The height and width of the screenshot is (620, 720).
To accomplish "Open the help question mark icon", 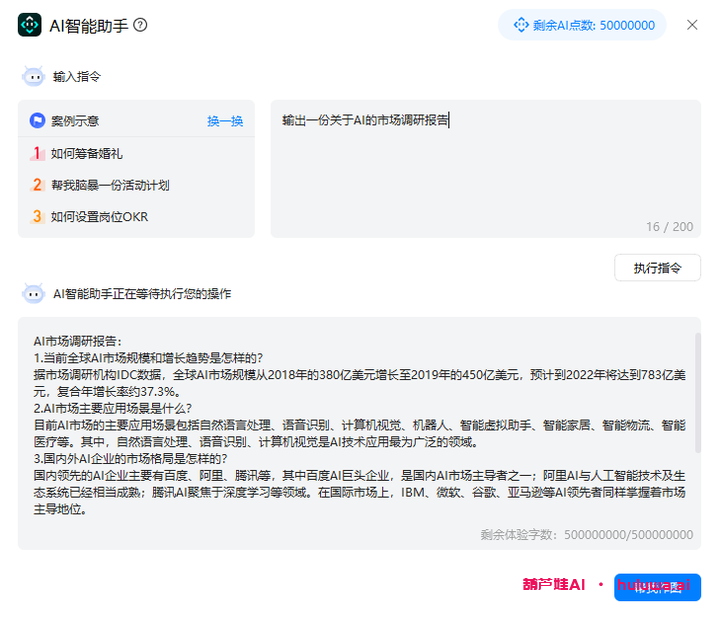I will pyautogui.click(x=140, y=25).
